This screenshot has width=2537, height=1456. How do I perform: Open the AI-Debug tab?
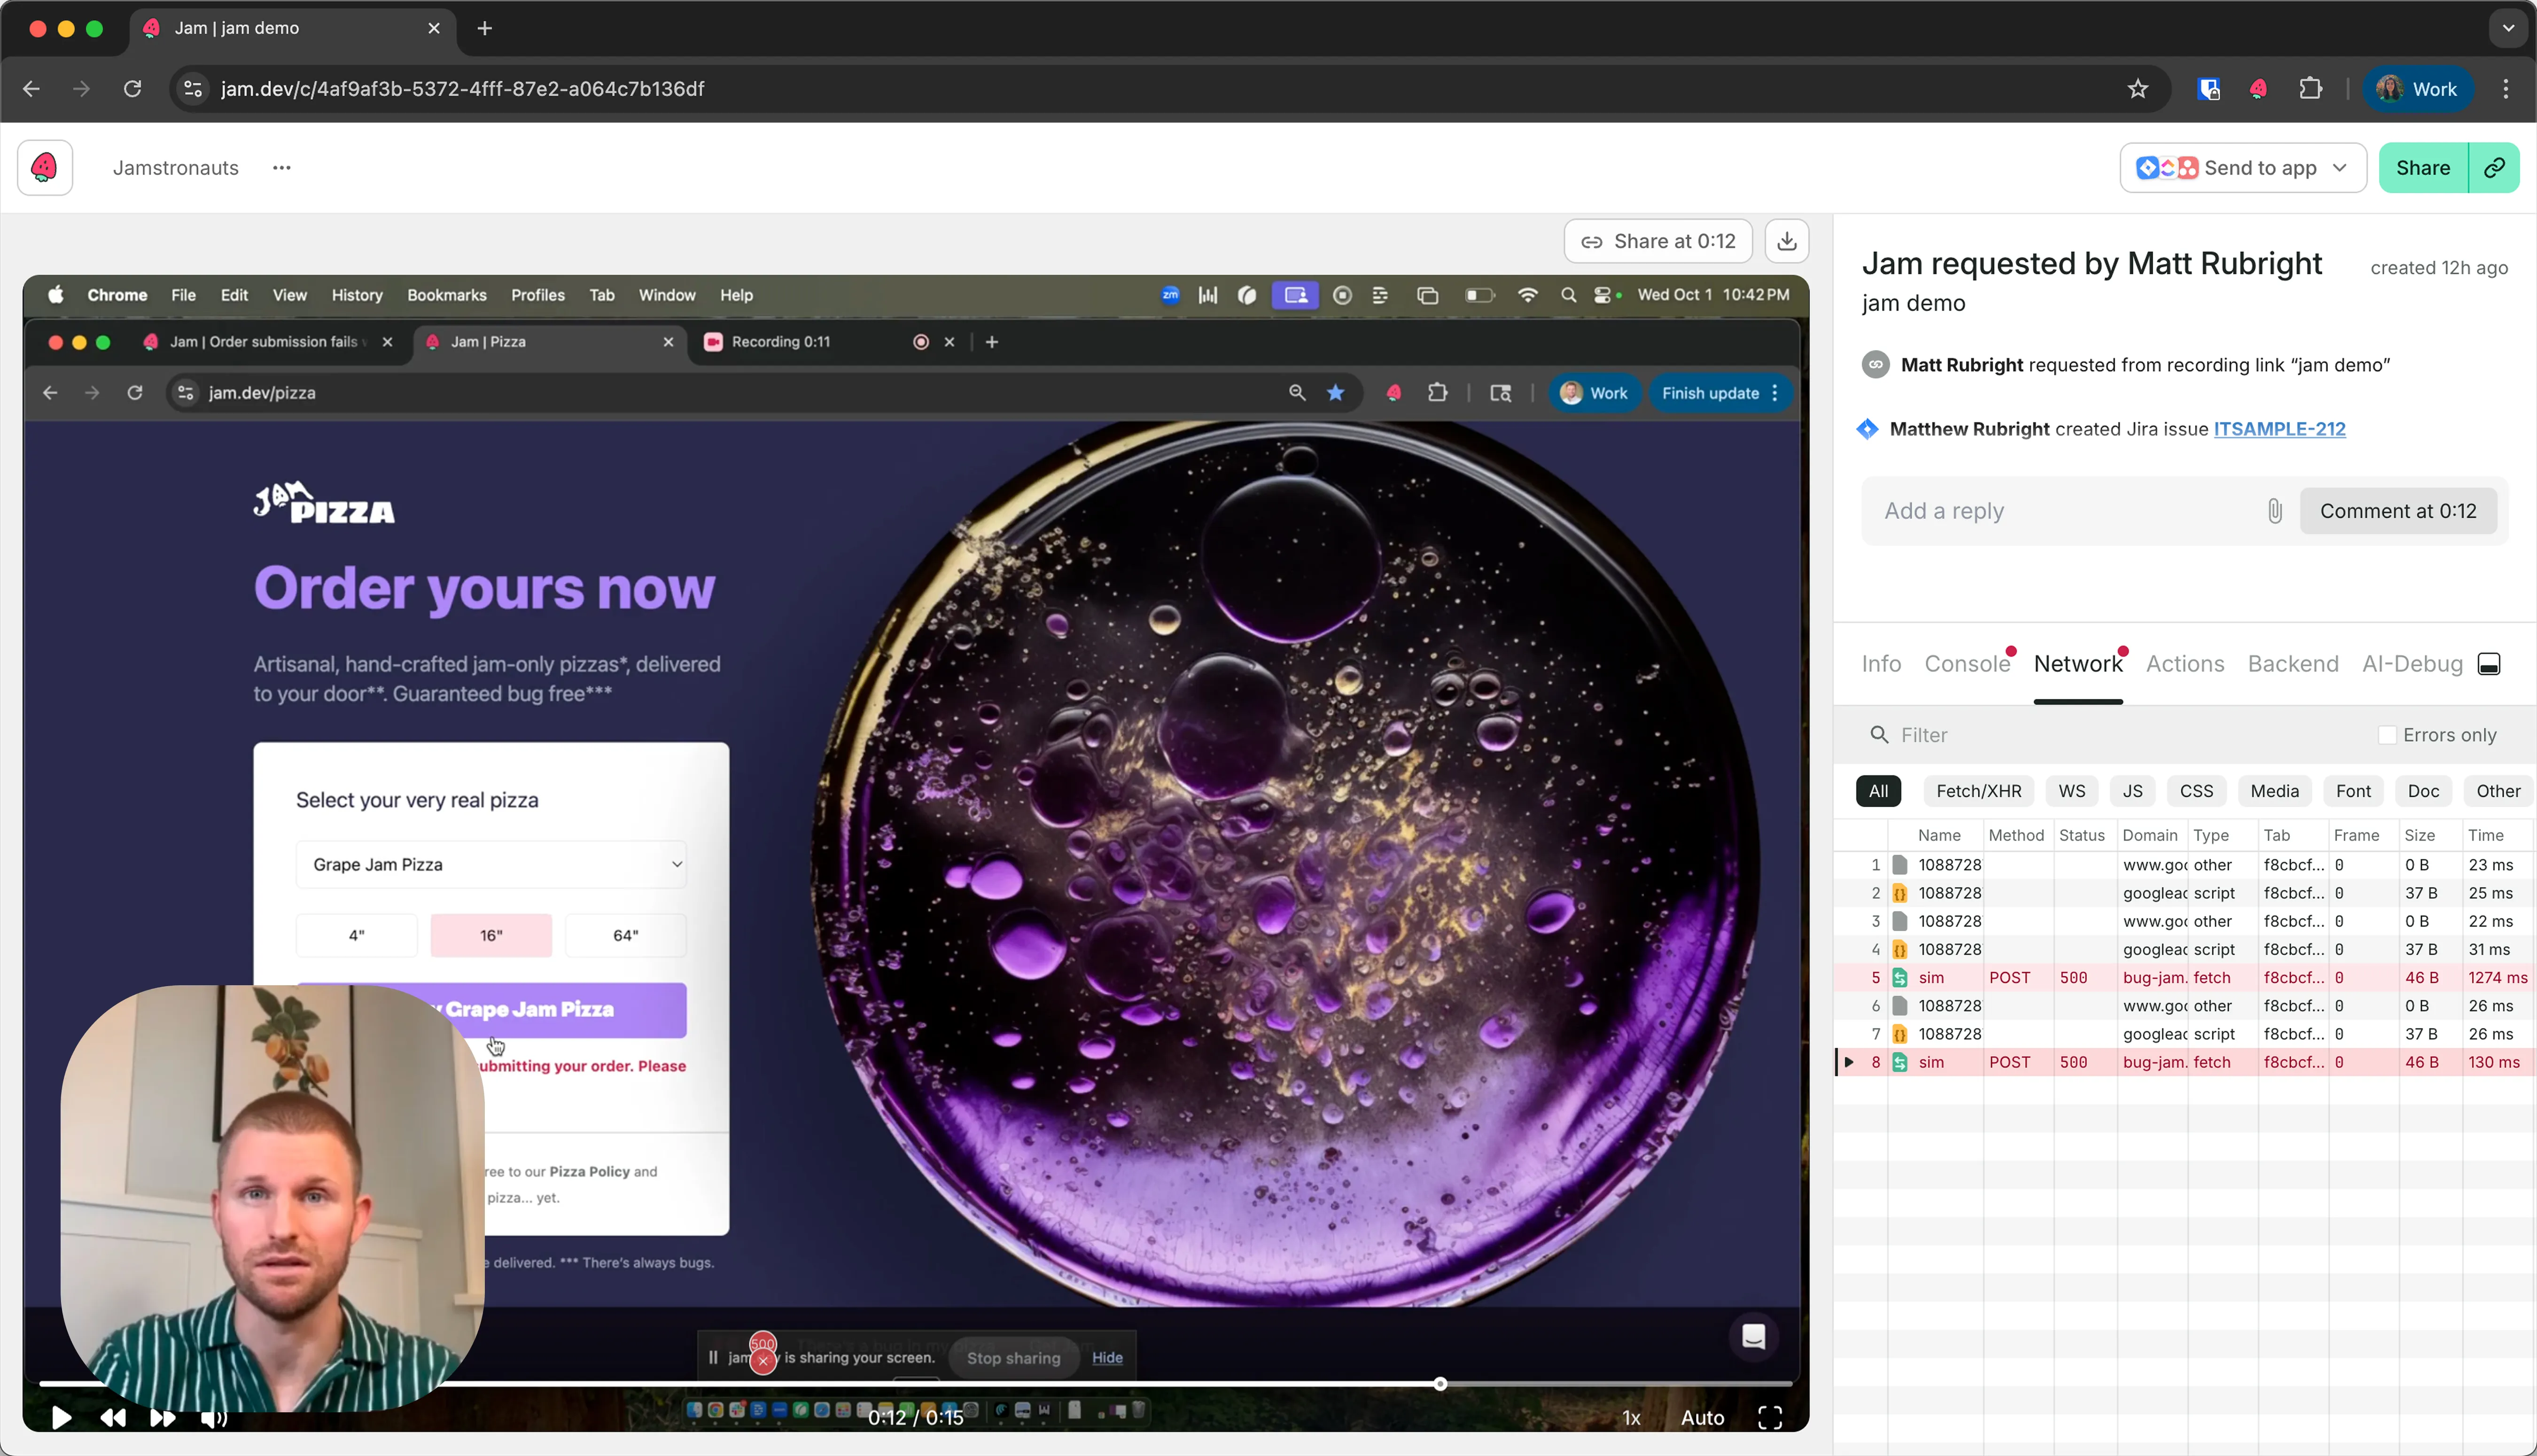tap(2411, 664)
